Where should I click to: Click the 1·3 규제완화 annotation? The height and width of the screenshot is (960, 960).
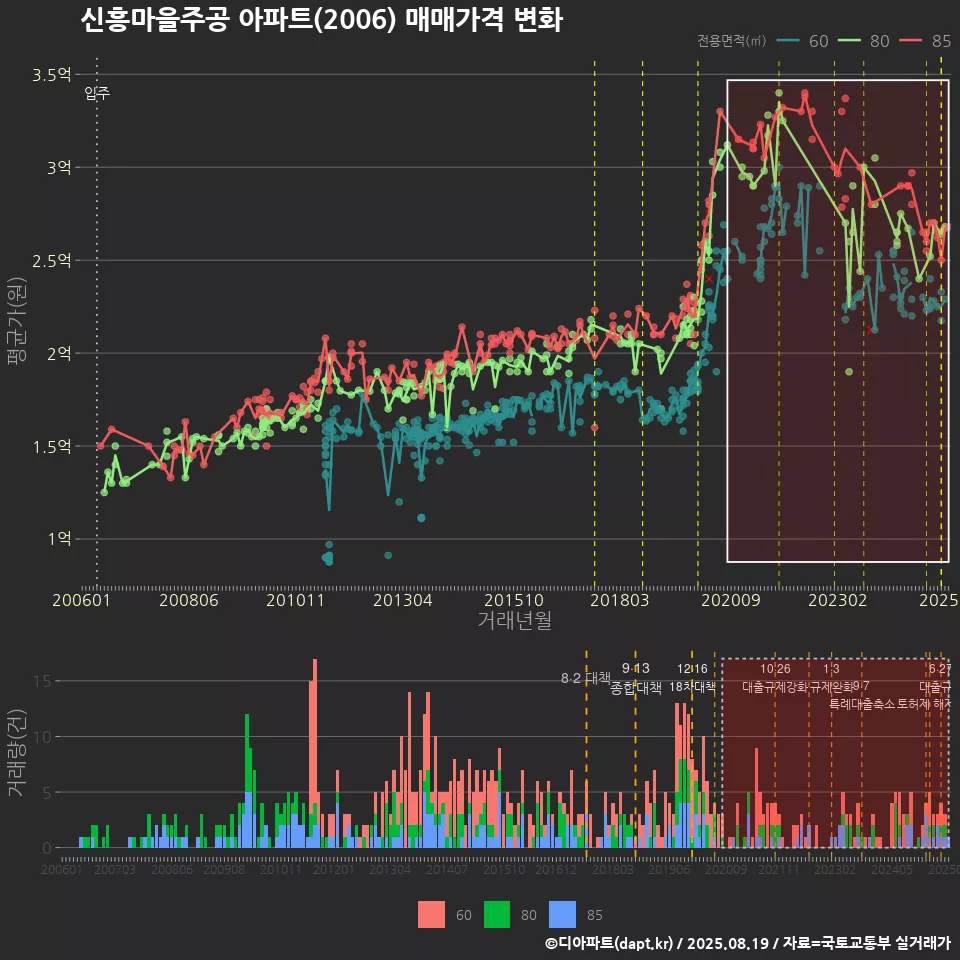831,678
